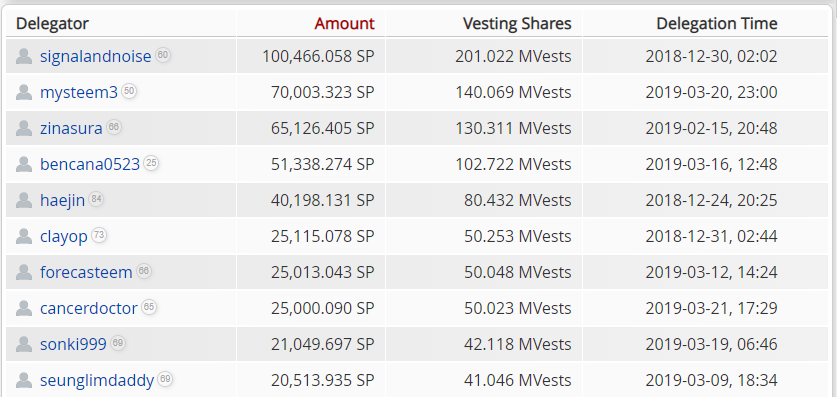Viewport: 837px width, 397px height.
Task: Open seunglimdaddy delegator link
Action: click(97, 380)
